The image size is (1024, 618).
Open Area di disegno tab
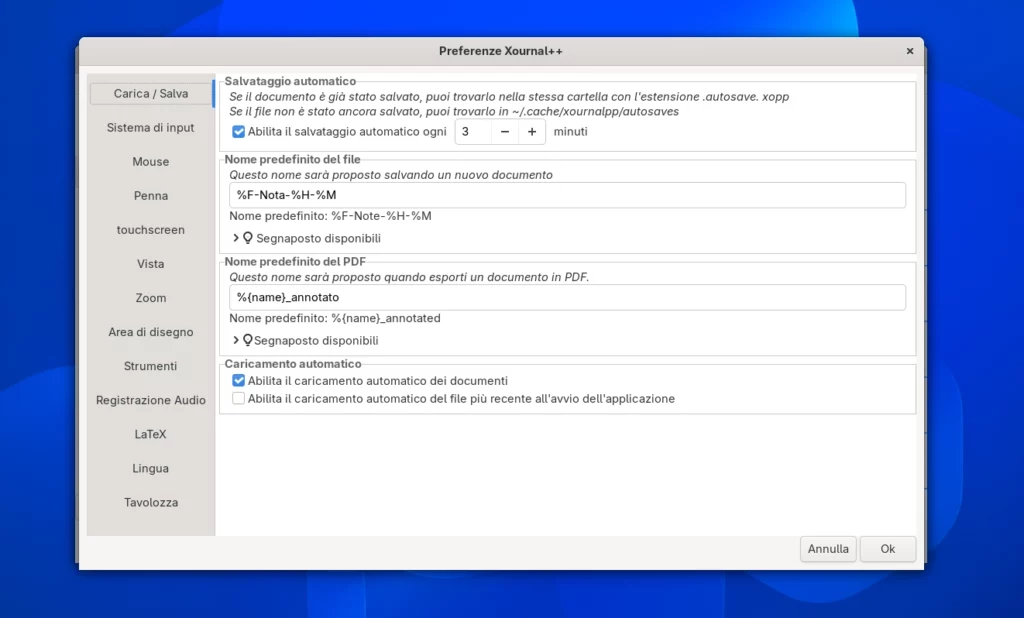tap(151, 332)
